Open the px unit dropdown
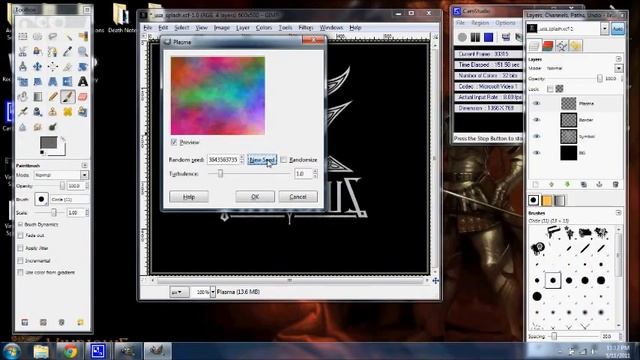 point(179,292)
